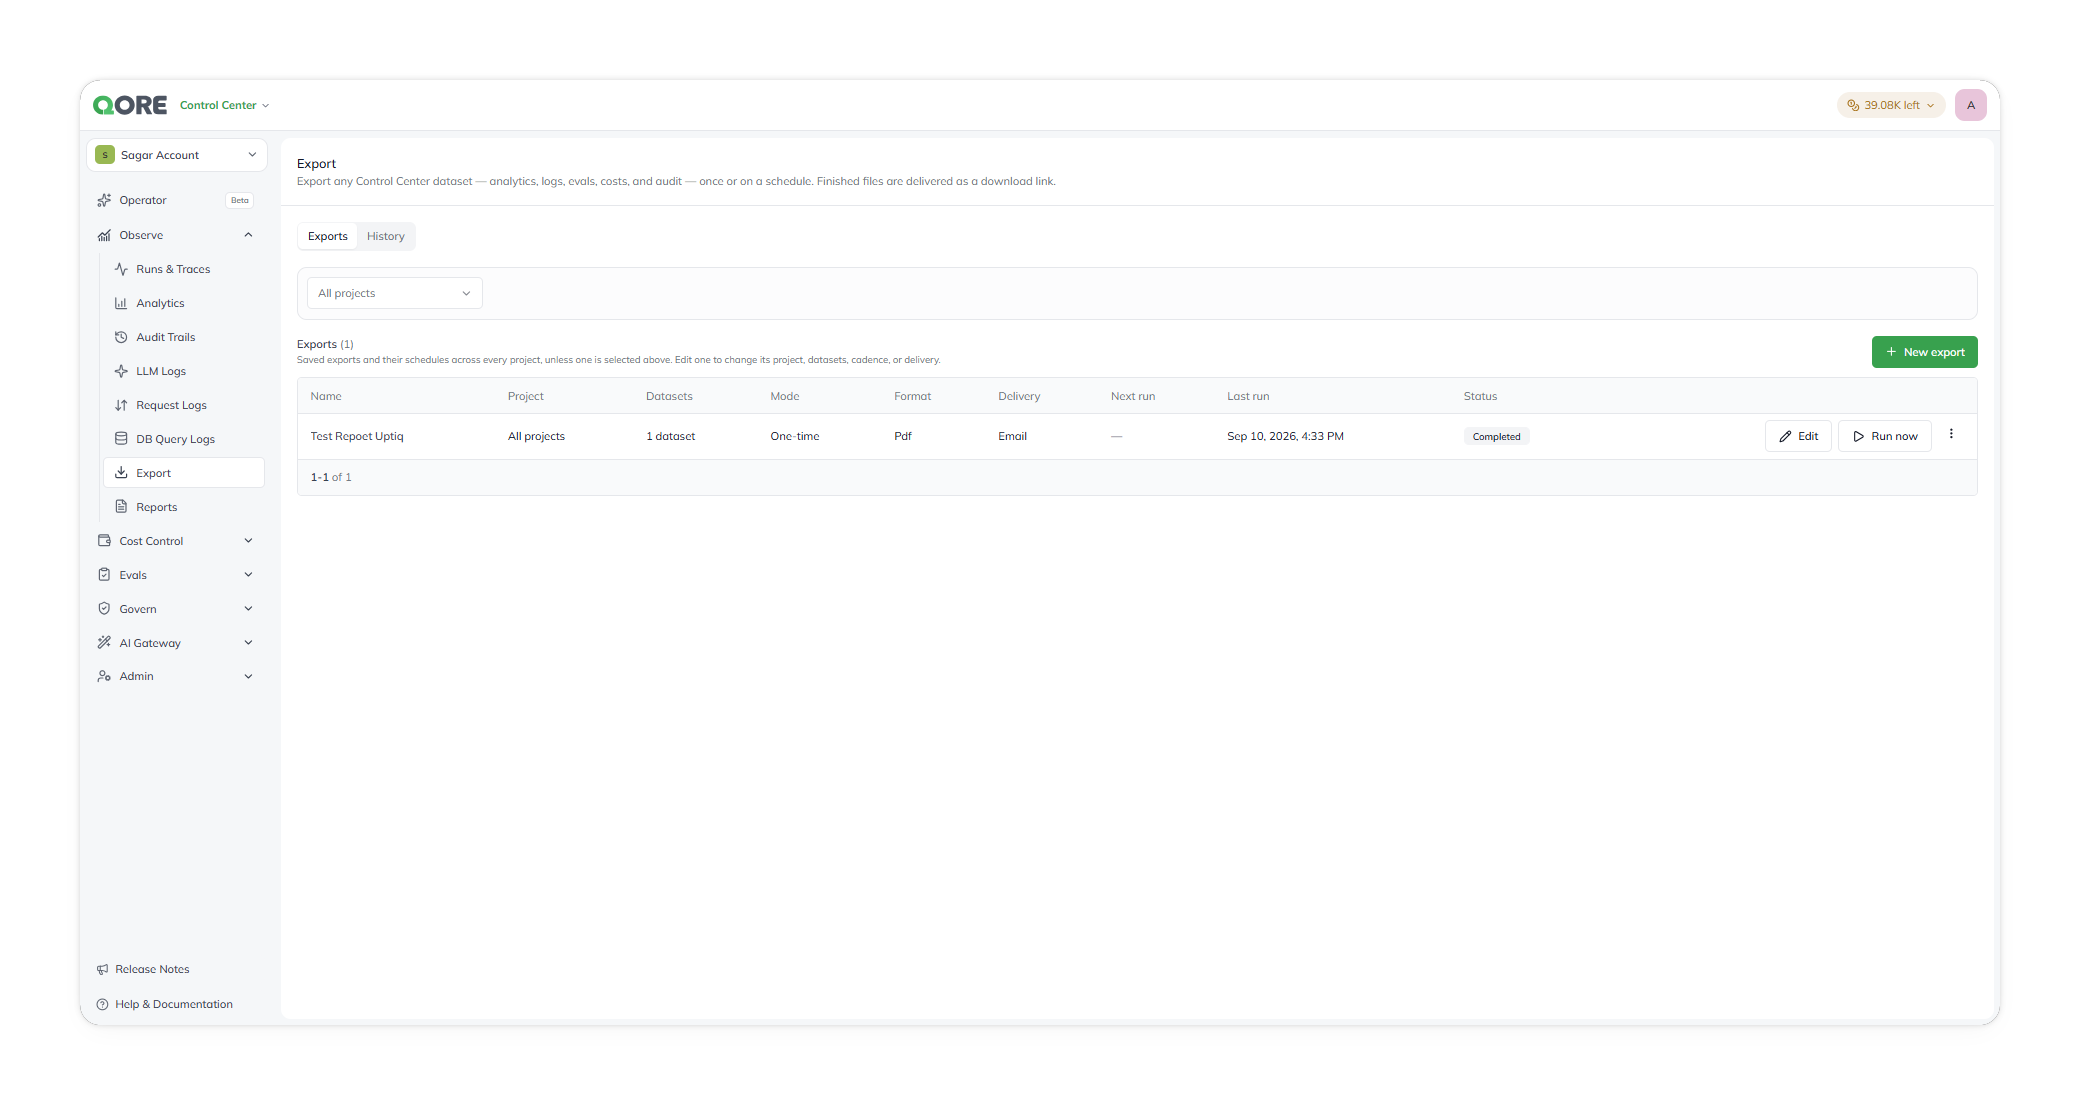Edit the Test Repoet Uptiq export
2080x1105 pixels.
(1798, 436)
